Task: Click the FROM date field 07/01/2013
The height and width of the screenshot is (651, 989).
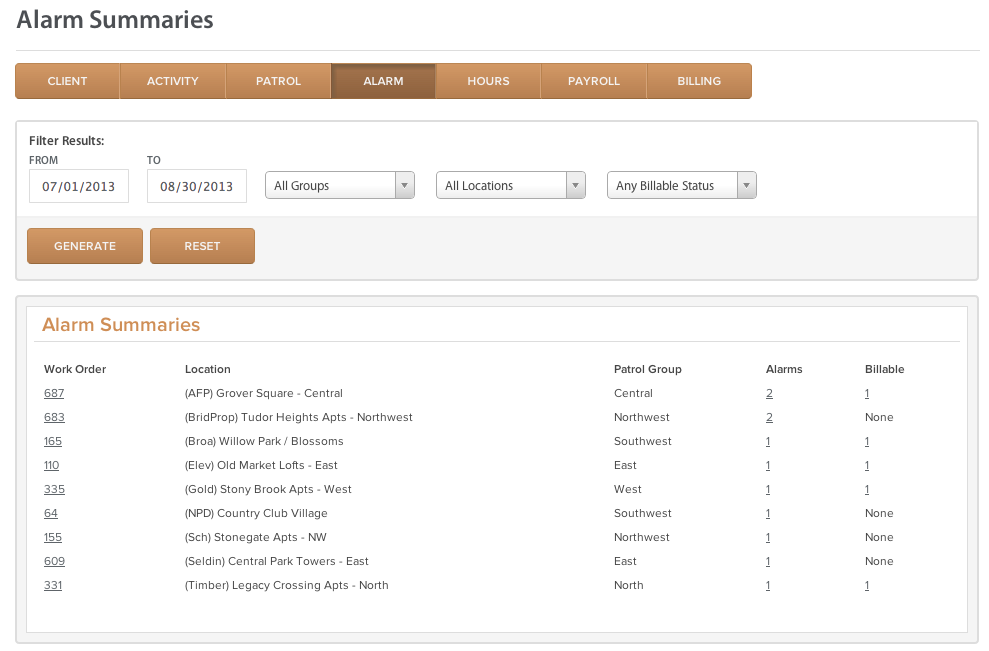Action: (x=79, y=186)
